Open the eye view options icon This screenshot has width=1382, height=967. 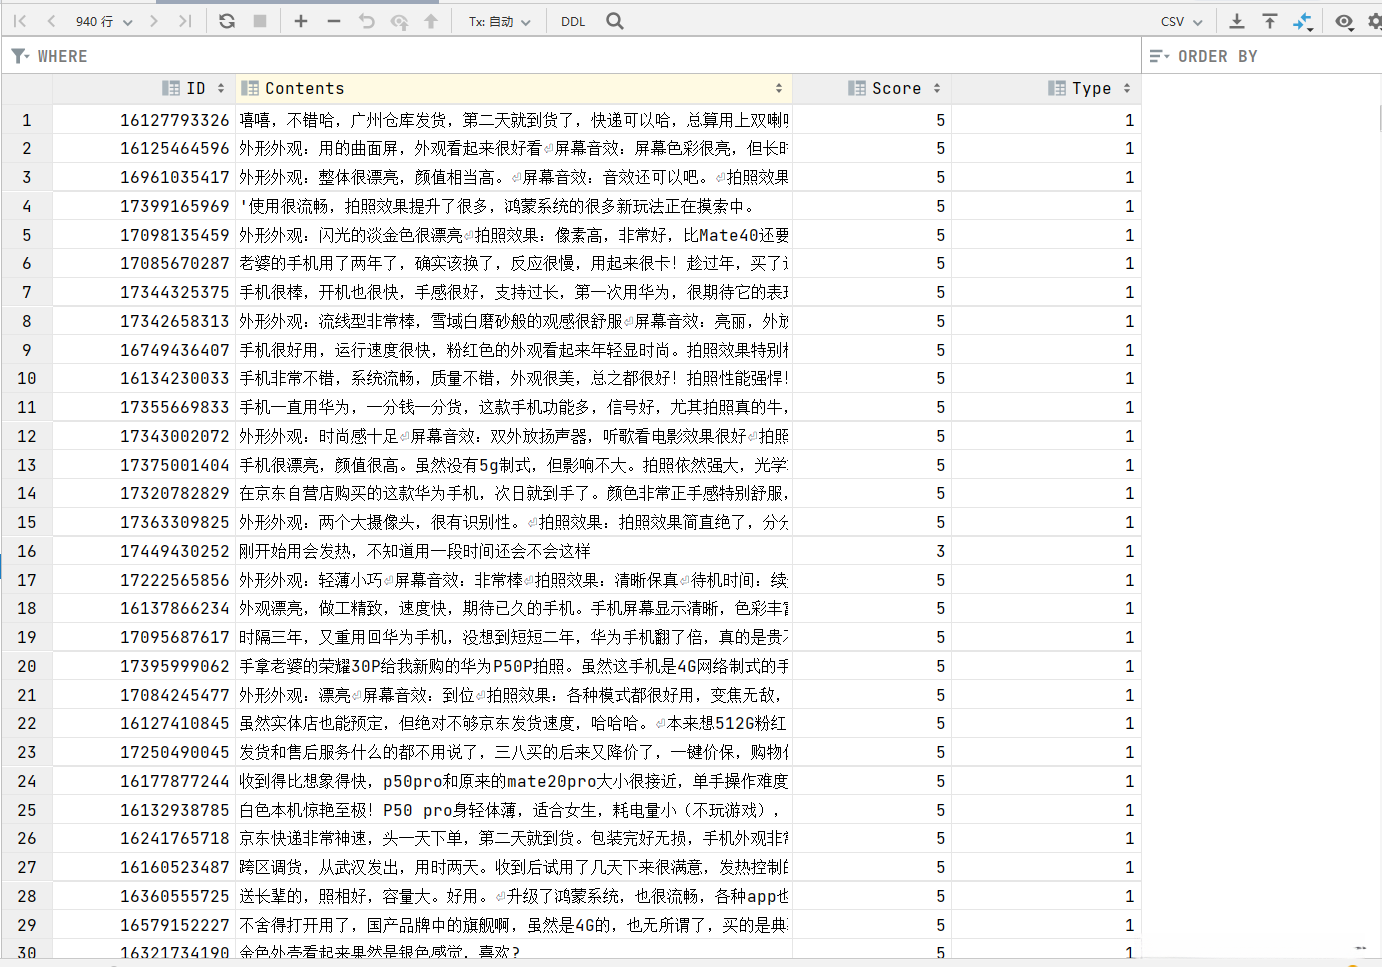click(1344, 21)
